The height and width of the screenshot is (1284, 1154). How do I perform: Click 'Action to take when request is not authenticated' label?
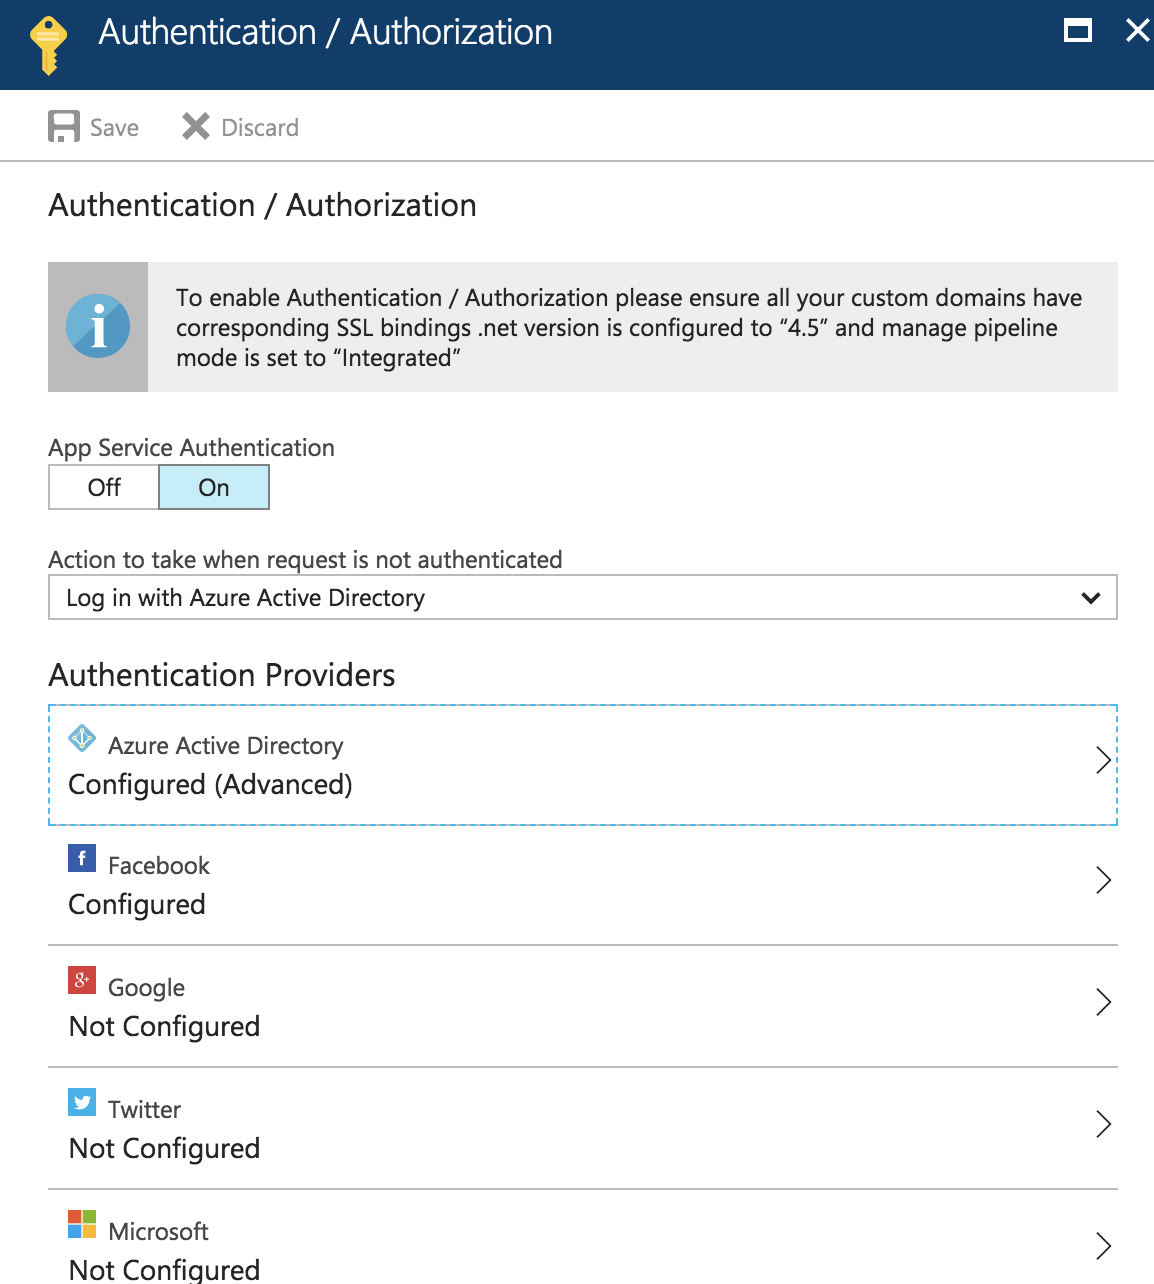306,560
